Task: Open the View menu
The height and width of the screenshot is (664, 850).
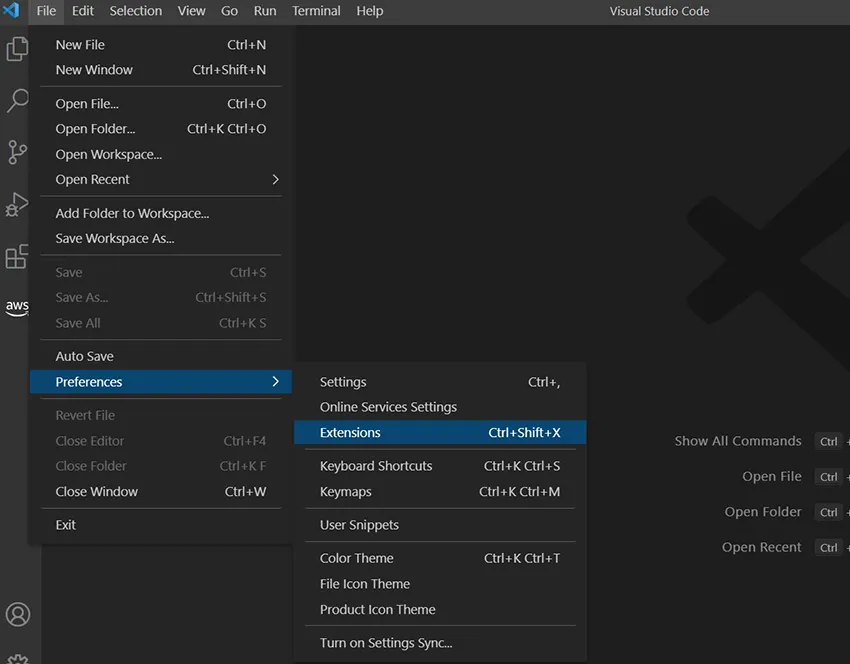Action: [191, 11]
